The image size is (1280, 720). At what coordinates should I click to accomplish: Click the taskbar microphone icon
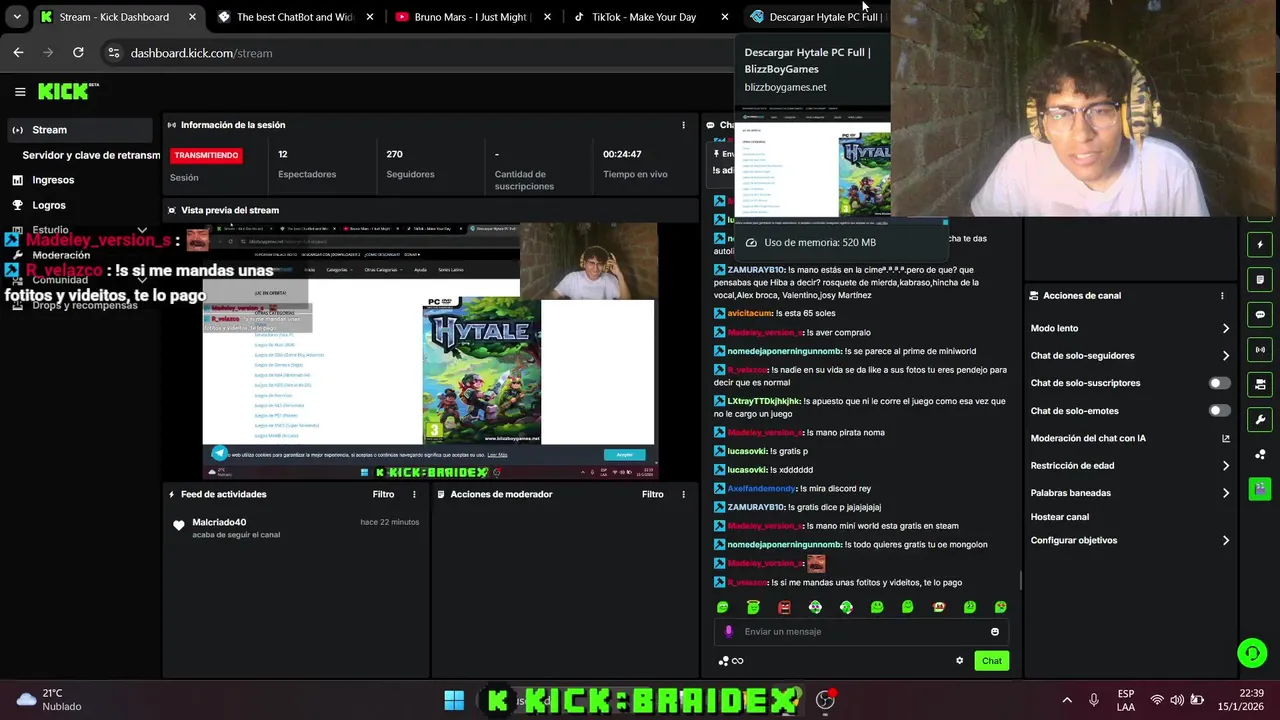click(x=1094, y=700)
